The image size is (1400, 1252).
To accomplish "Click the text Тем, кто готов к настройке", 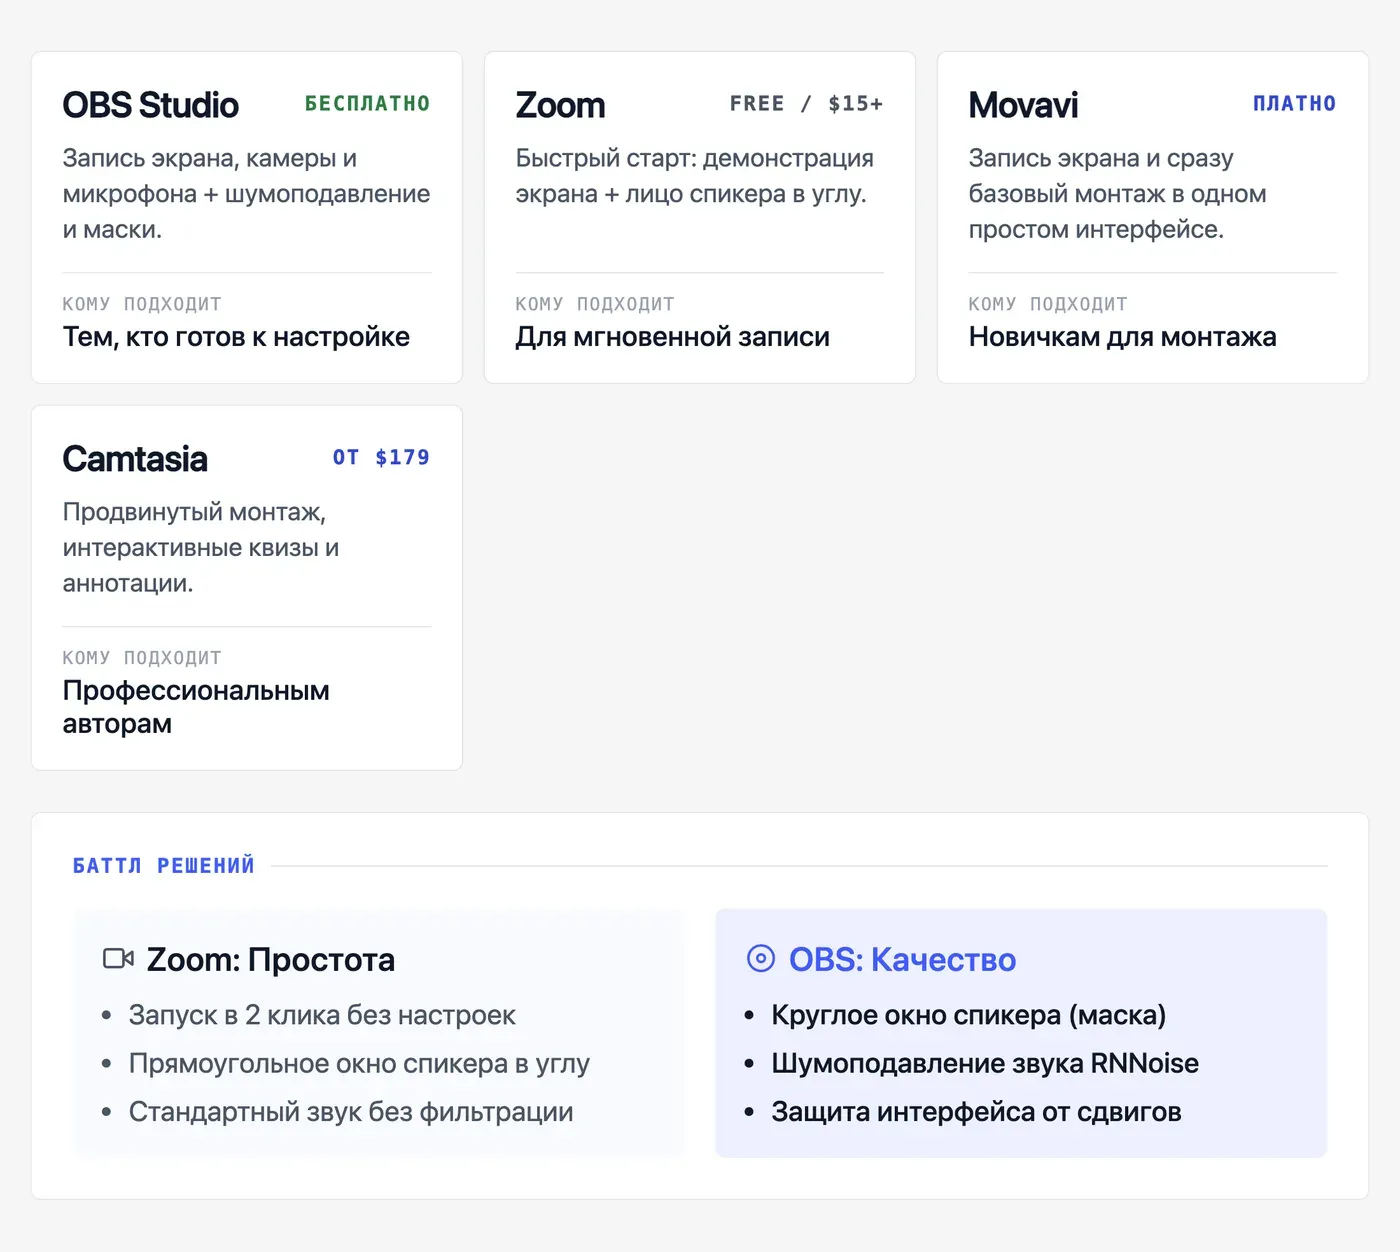I will (236, 337).
